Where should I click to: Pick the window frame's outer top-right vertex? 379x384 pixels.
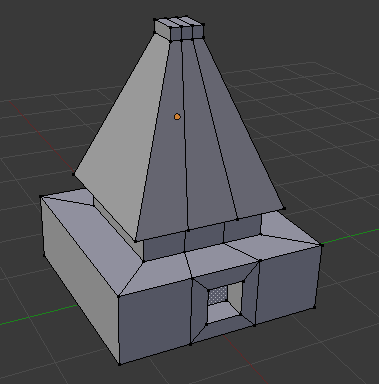coord(260,261)
